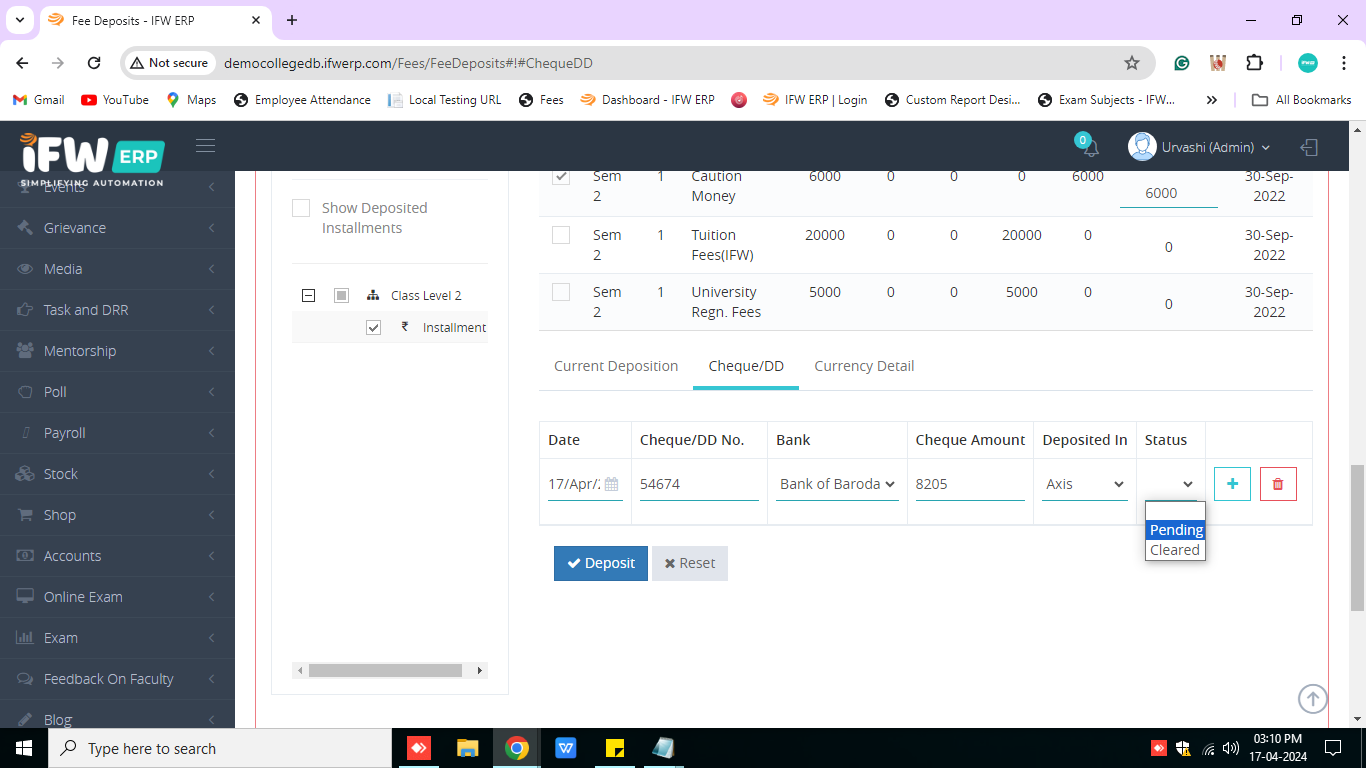Image resolution: width=1366 pixels, height=768 pixels.
Task: Click the Exam bar chart icon
Action: [x=26, y=638]
